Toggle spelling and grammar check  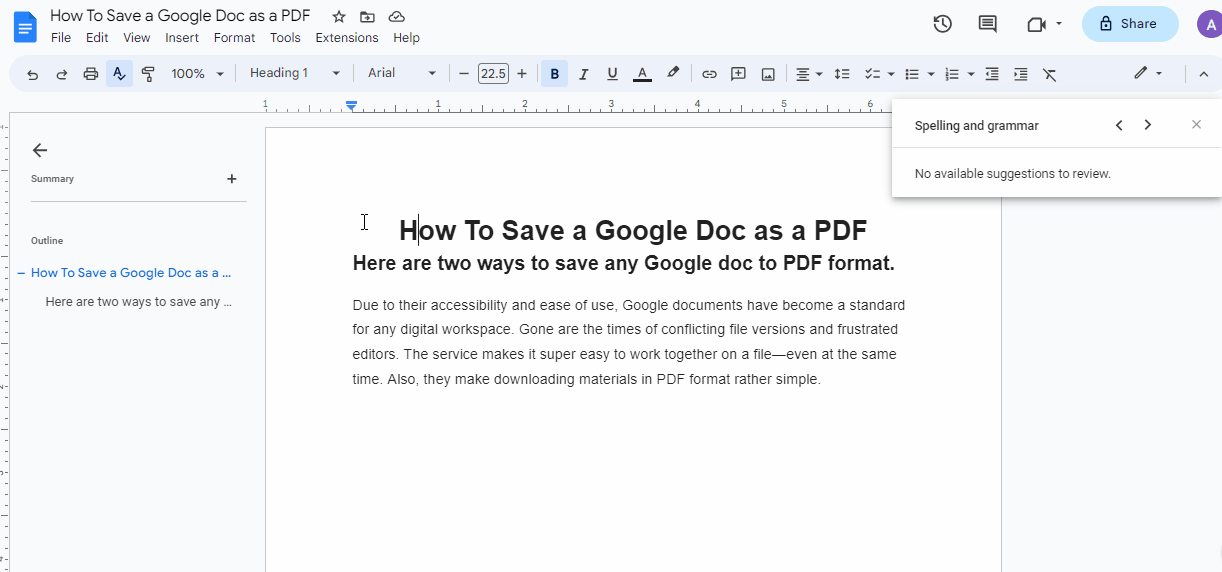click(x=120, y=74)
